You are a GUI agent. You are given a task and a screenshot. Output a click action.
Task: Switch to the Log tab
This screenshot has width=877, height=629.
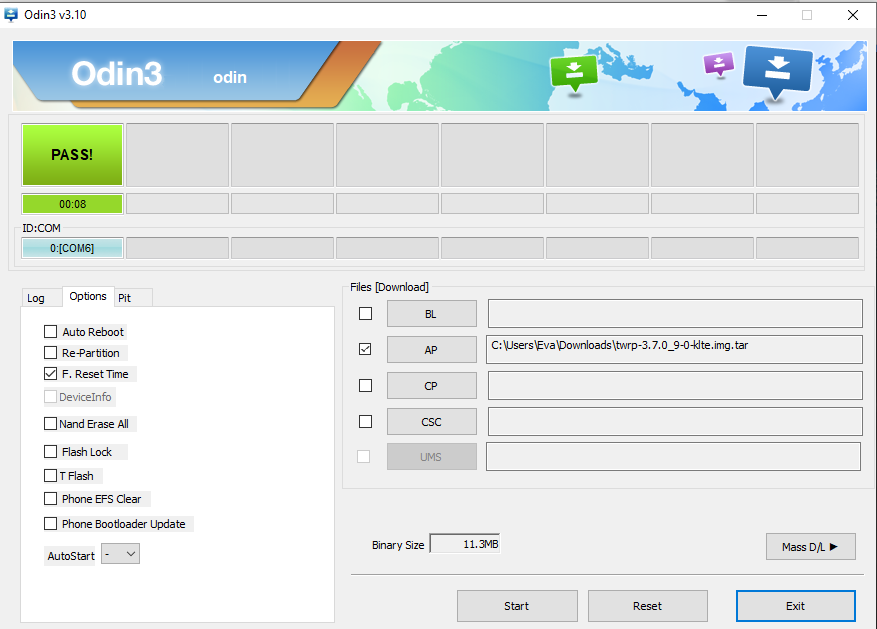pyautogui.click(x=36, y=298)
